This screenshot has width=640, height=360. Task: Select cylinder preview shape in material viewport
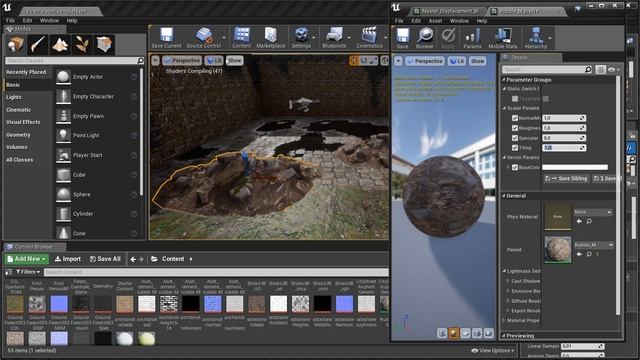(x=442, y=333)
